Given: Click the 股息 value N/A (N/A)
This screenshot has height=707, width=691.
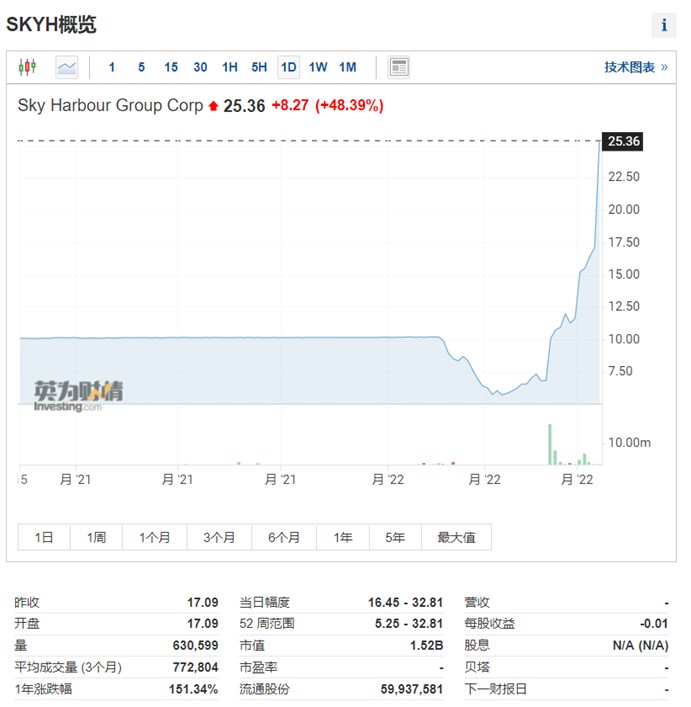Looking at the screenshot, I should 640,645.
